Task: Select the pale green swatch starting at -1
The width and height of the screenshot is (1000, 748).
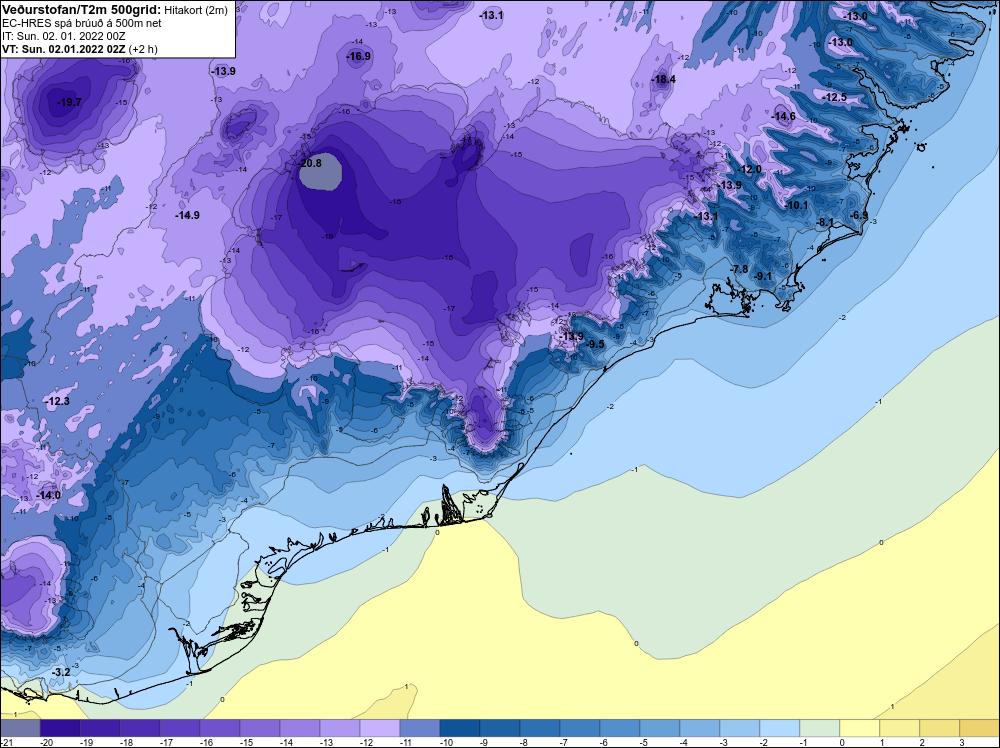Action: (820, 728)
